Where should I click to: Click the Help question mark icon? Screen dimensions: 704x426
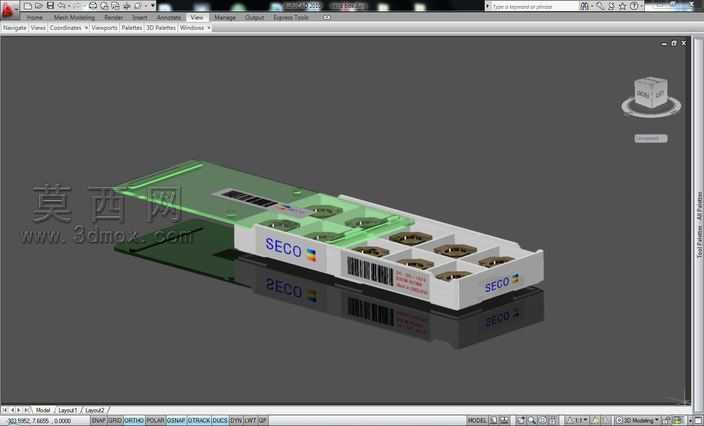click(x=634, y=6)
